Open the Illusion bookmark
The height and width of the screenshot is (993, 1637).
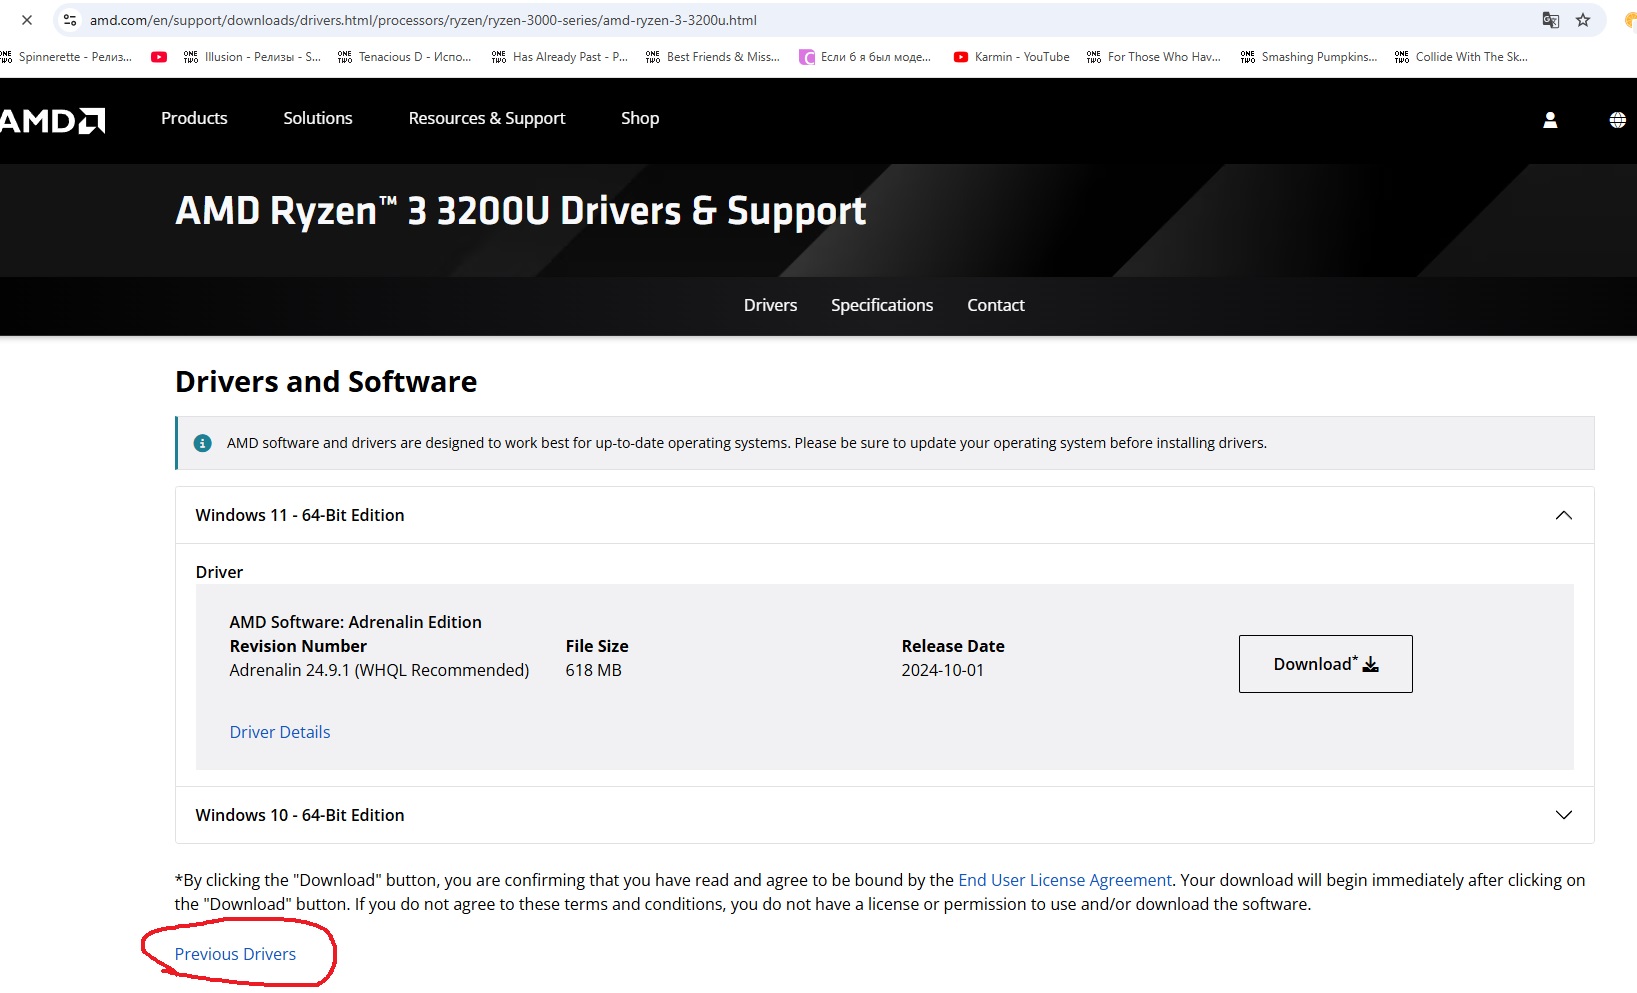pos(252,57)
